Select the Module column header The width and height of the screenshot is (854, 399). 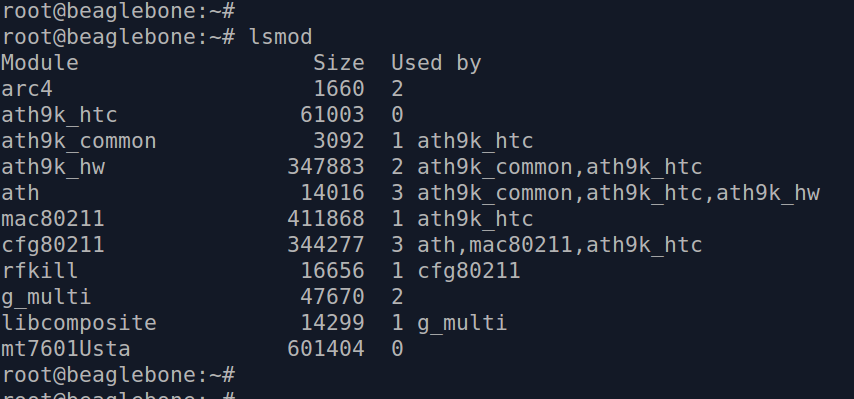point(40,63)
